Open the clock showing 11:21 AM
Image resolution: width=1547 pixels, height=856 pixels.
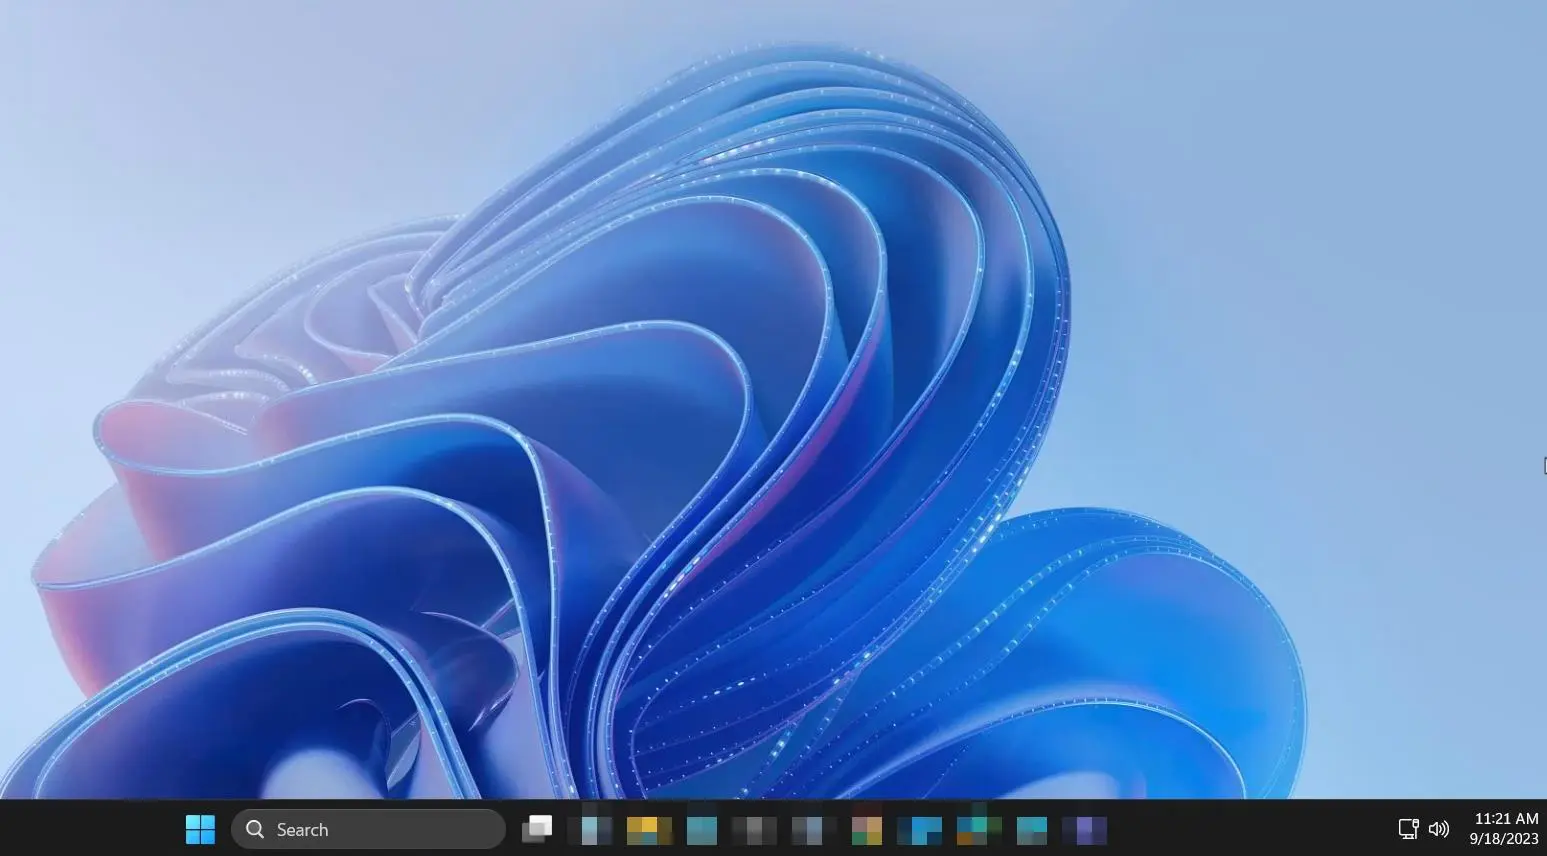coord(1504,829)
